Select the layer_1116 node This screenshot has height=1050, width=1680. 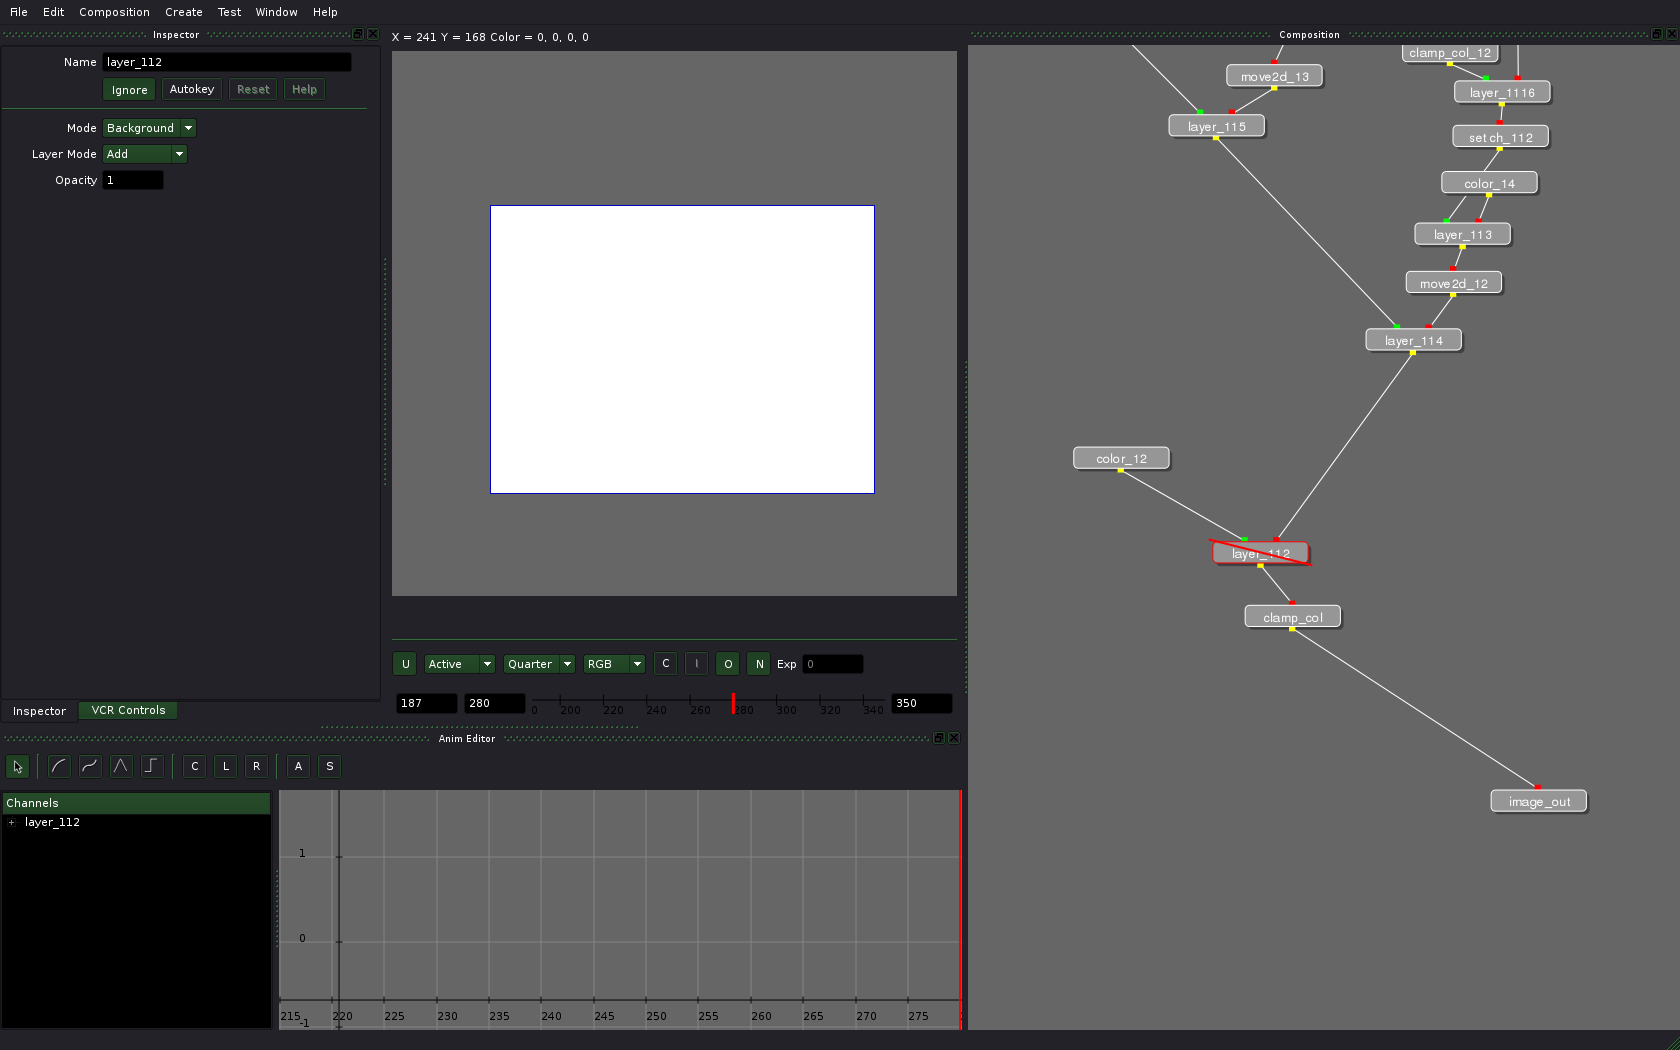tap(1502, 92)
